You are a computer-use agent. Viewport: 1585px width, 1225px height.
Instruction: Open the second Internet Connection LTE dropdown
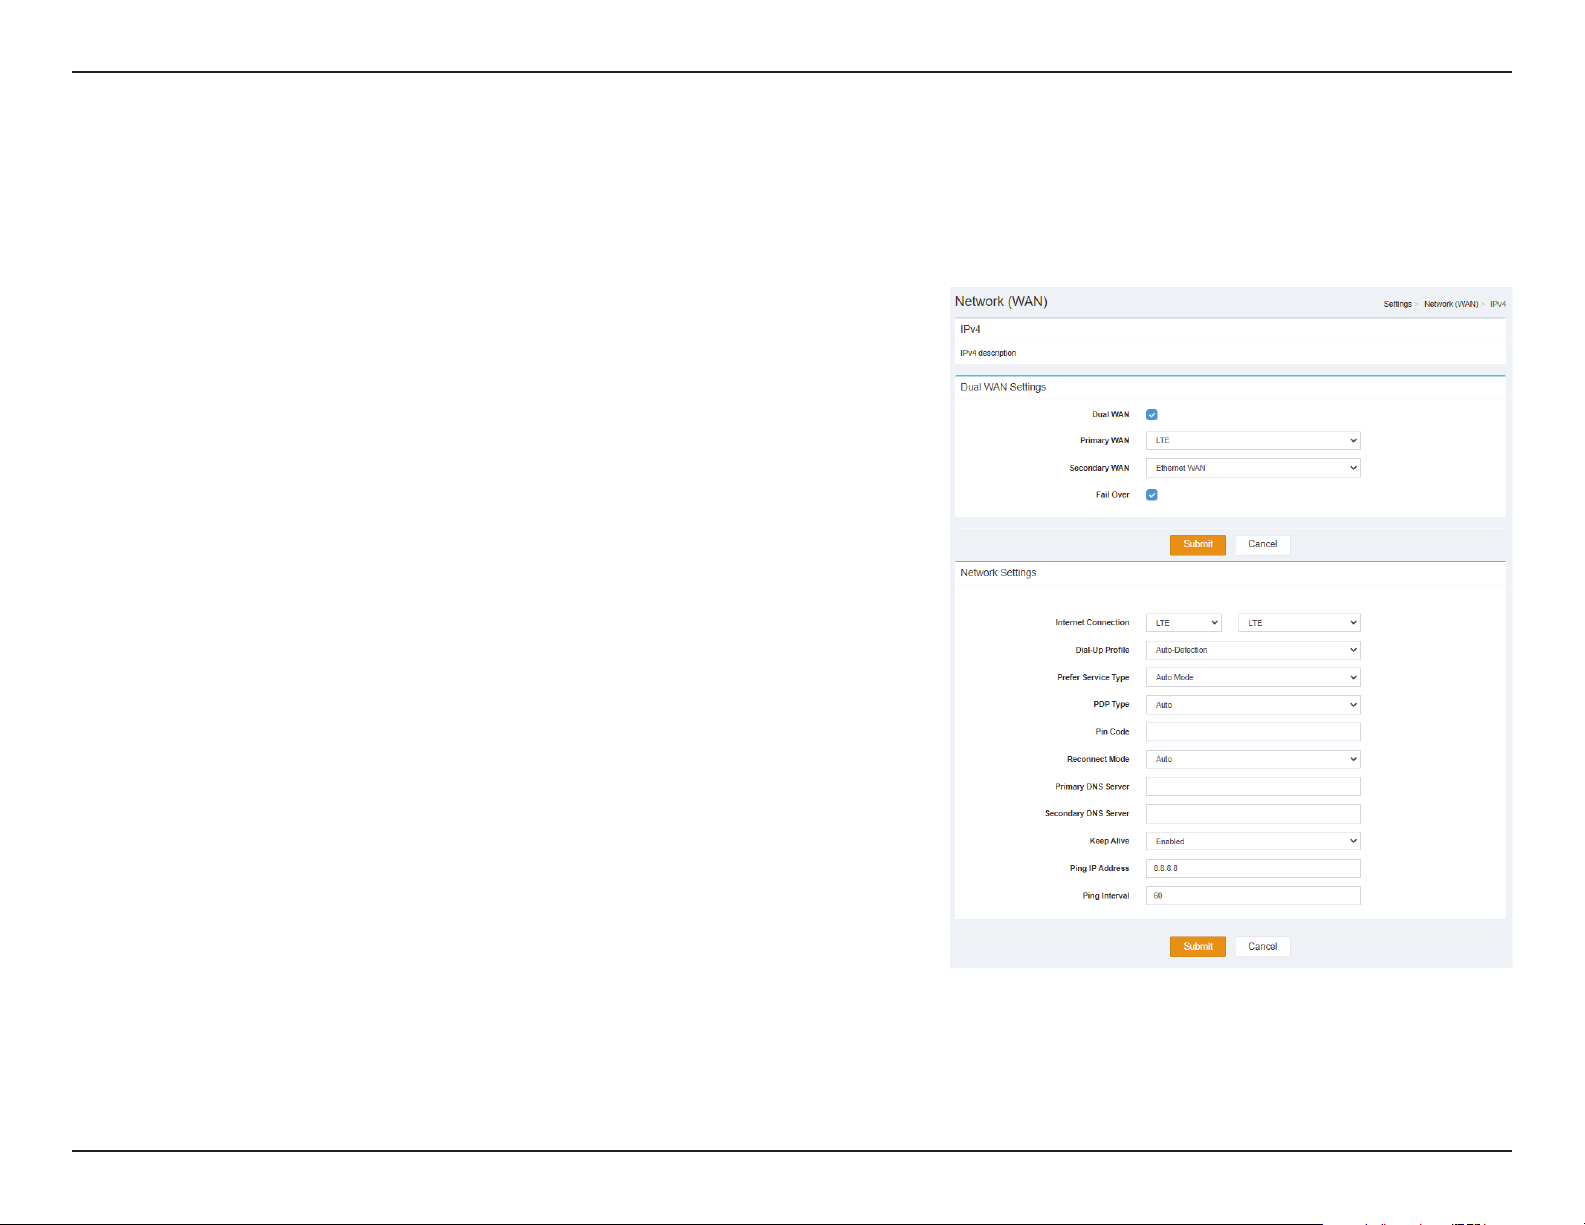click(x=1299, y=623)
